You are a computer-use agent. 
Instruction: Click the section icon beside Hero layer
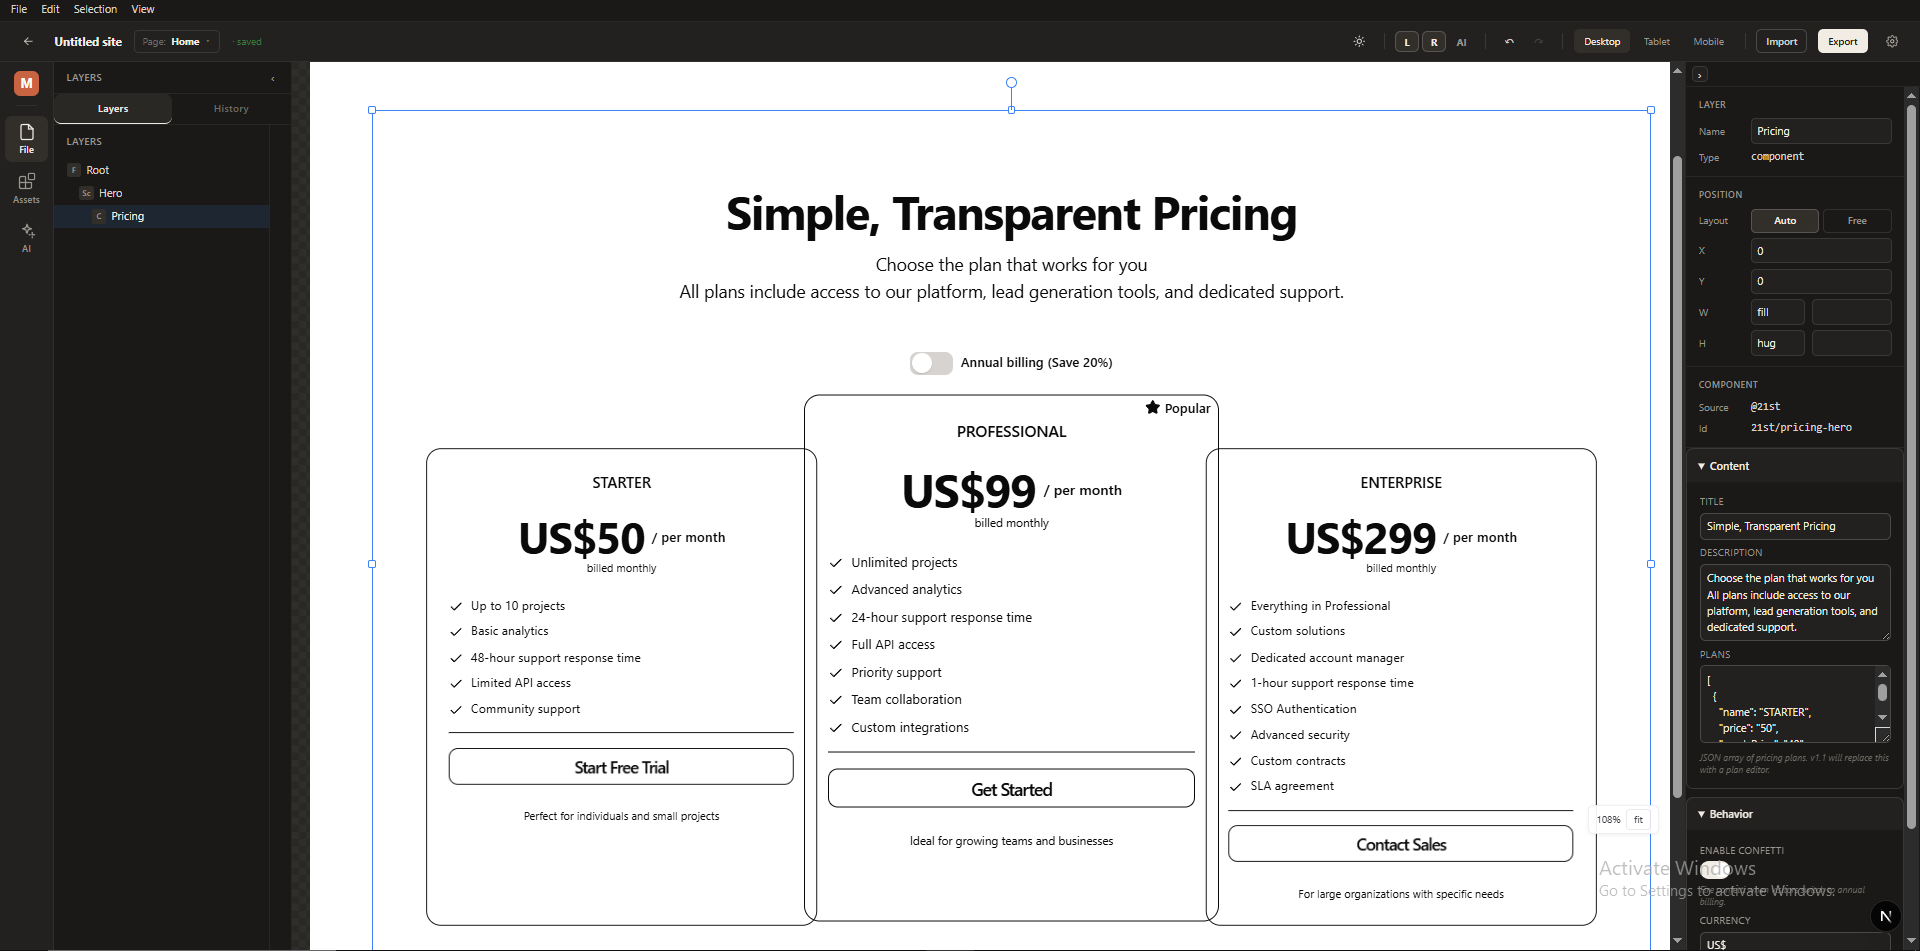[87, 193]
